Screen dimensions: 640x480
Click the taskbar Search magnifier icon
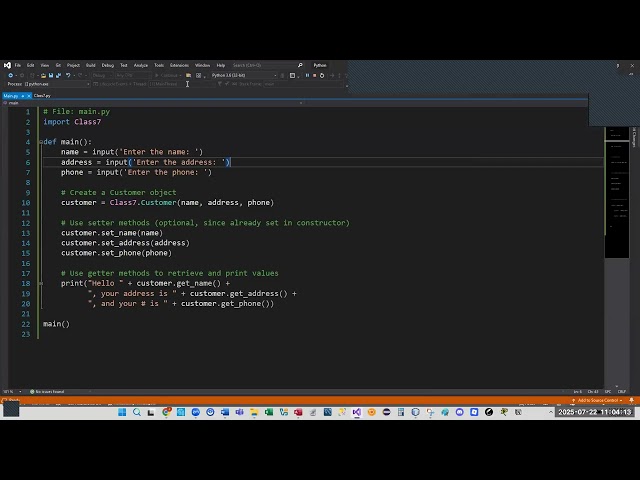137,412
